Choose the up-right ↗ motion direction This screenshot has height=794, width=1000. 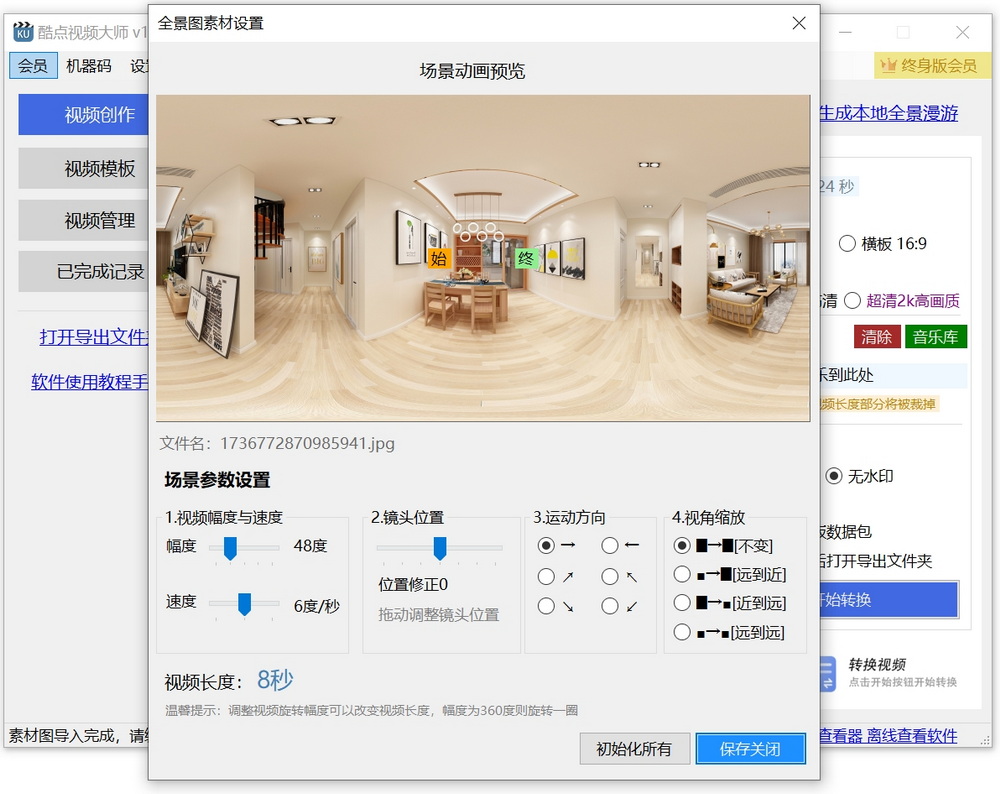tap(546, 577)
